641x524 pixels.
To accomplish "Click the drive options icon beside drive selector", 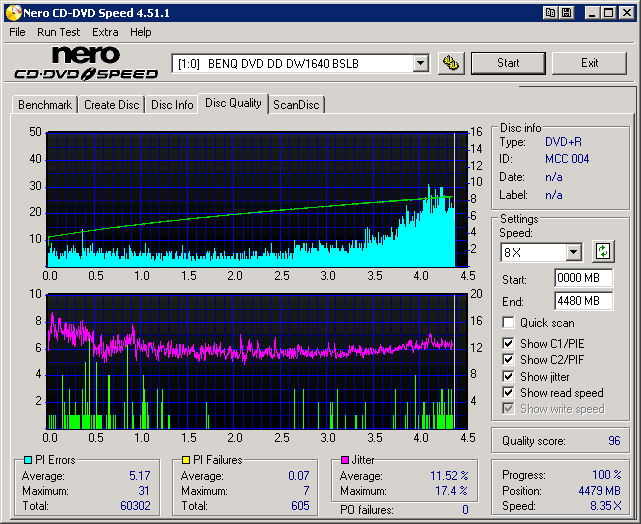I will coord(451,63).
